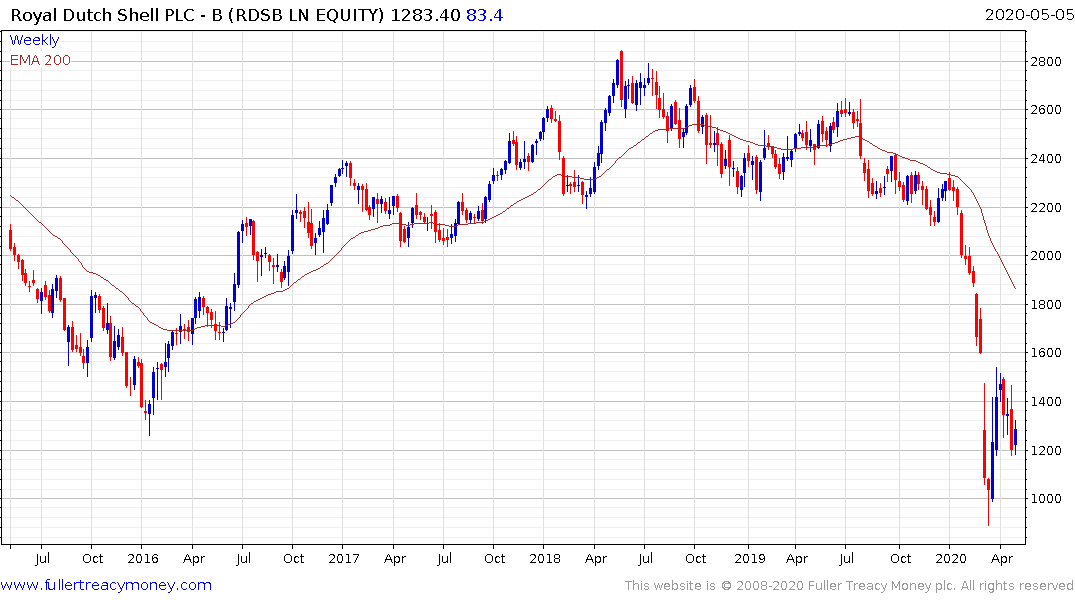Screen dimensions: 1075x600
Task: Click the blue change value 83.4
Action: [485, 15]
